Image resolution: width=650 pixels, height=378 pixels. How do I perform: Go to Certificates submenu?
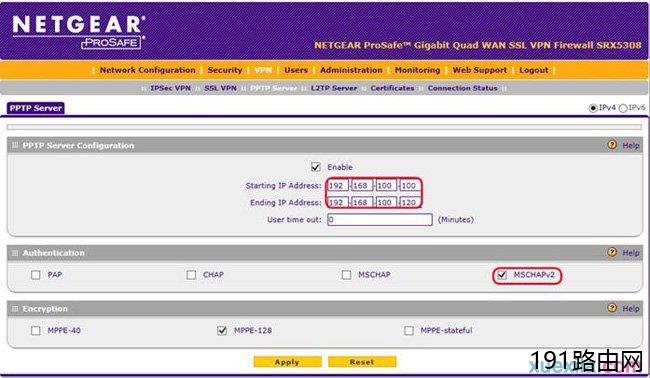coord(392,88)
